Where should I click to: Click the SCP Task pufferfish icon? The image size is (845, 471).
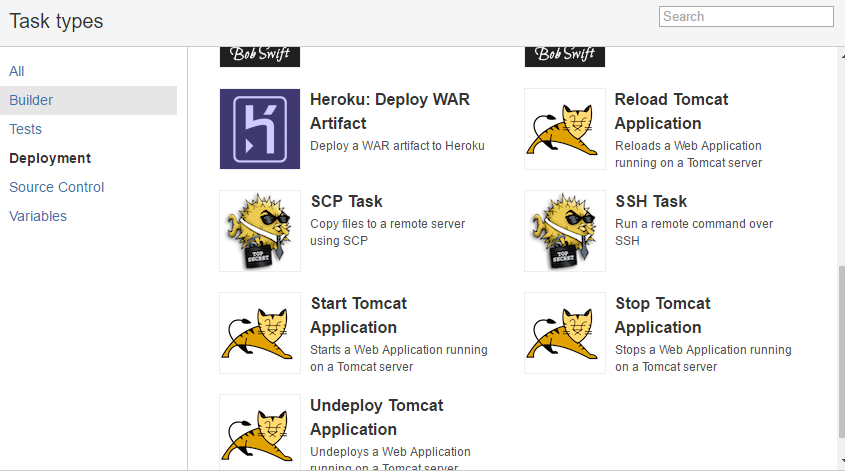coord(260,231)
